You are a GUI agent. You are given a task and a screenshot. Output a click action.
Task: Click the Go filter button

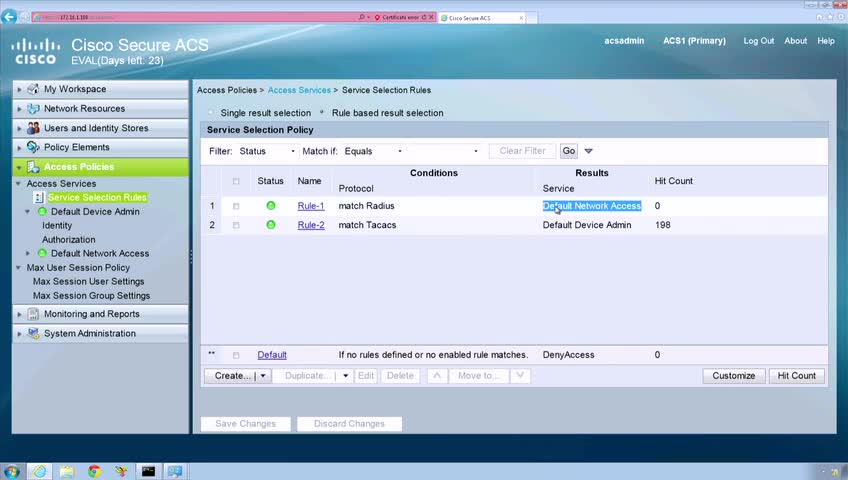[569, 151]
